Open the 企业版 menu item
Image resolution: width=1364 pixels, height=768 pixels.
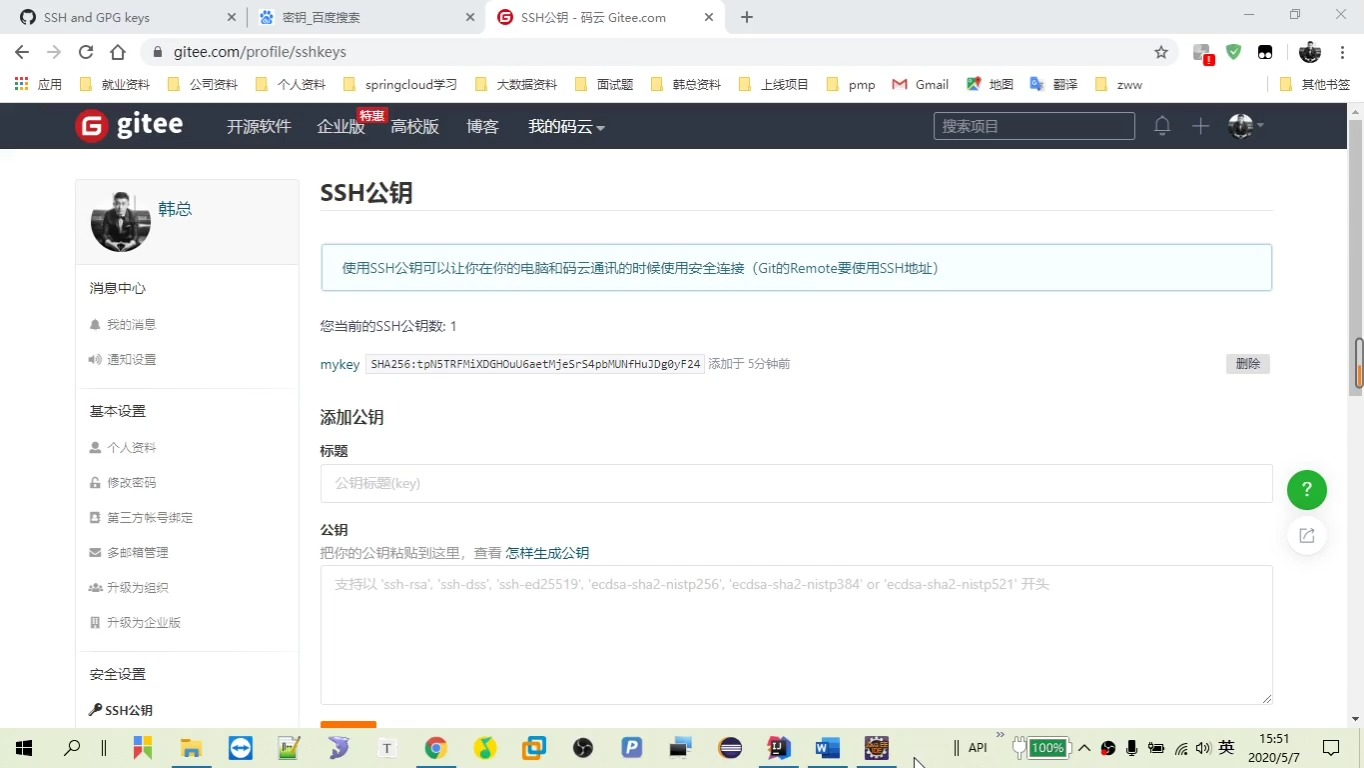(340, 127)
